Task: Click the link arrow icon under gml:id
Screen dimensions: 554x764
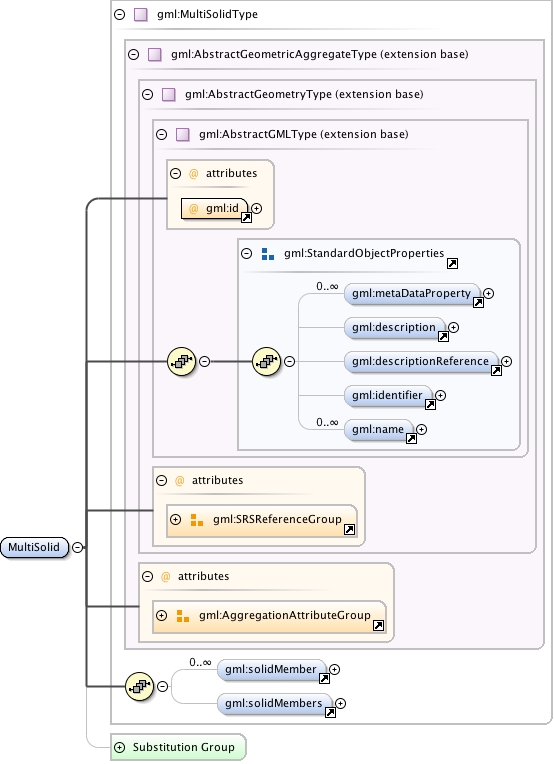Action: pos(247,218)
